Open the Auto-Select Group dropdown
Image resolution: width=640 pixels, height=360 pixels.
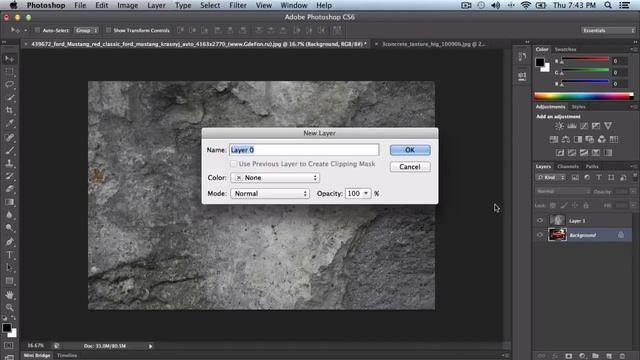click(x=87, y=30)
